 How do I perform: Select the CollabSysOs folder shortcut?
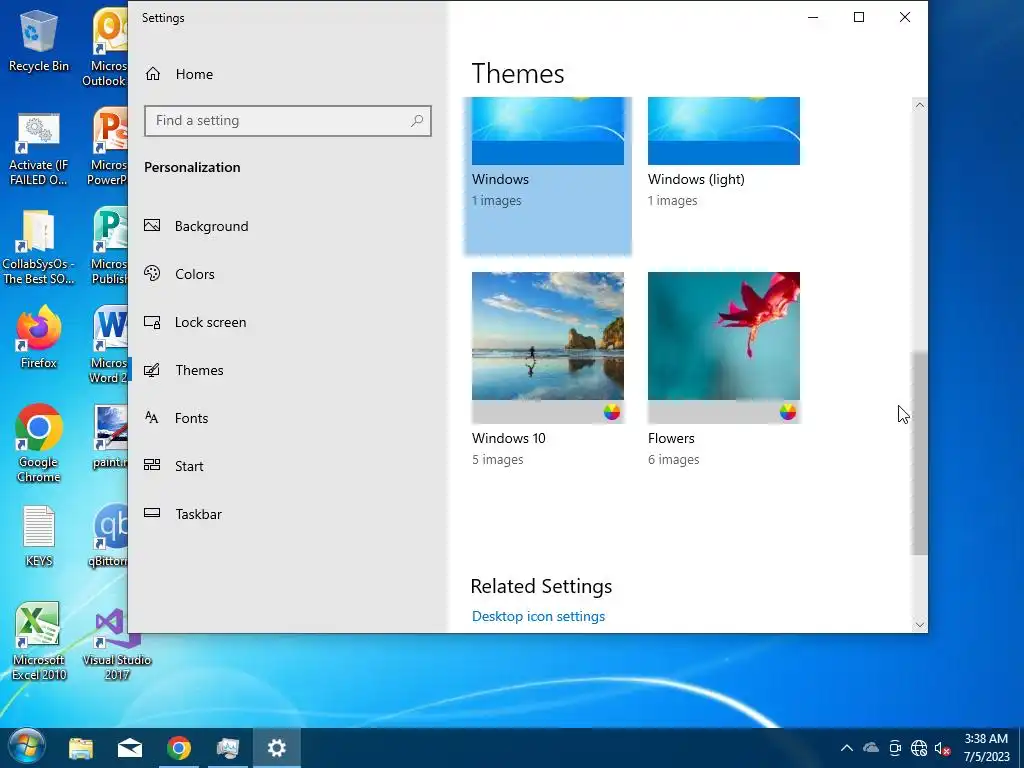[x=39, y=247]
